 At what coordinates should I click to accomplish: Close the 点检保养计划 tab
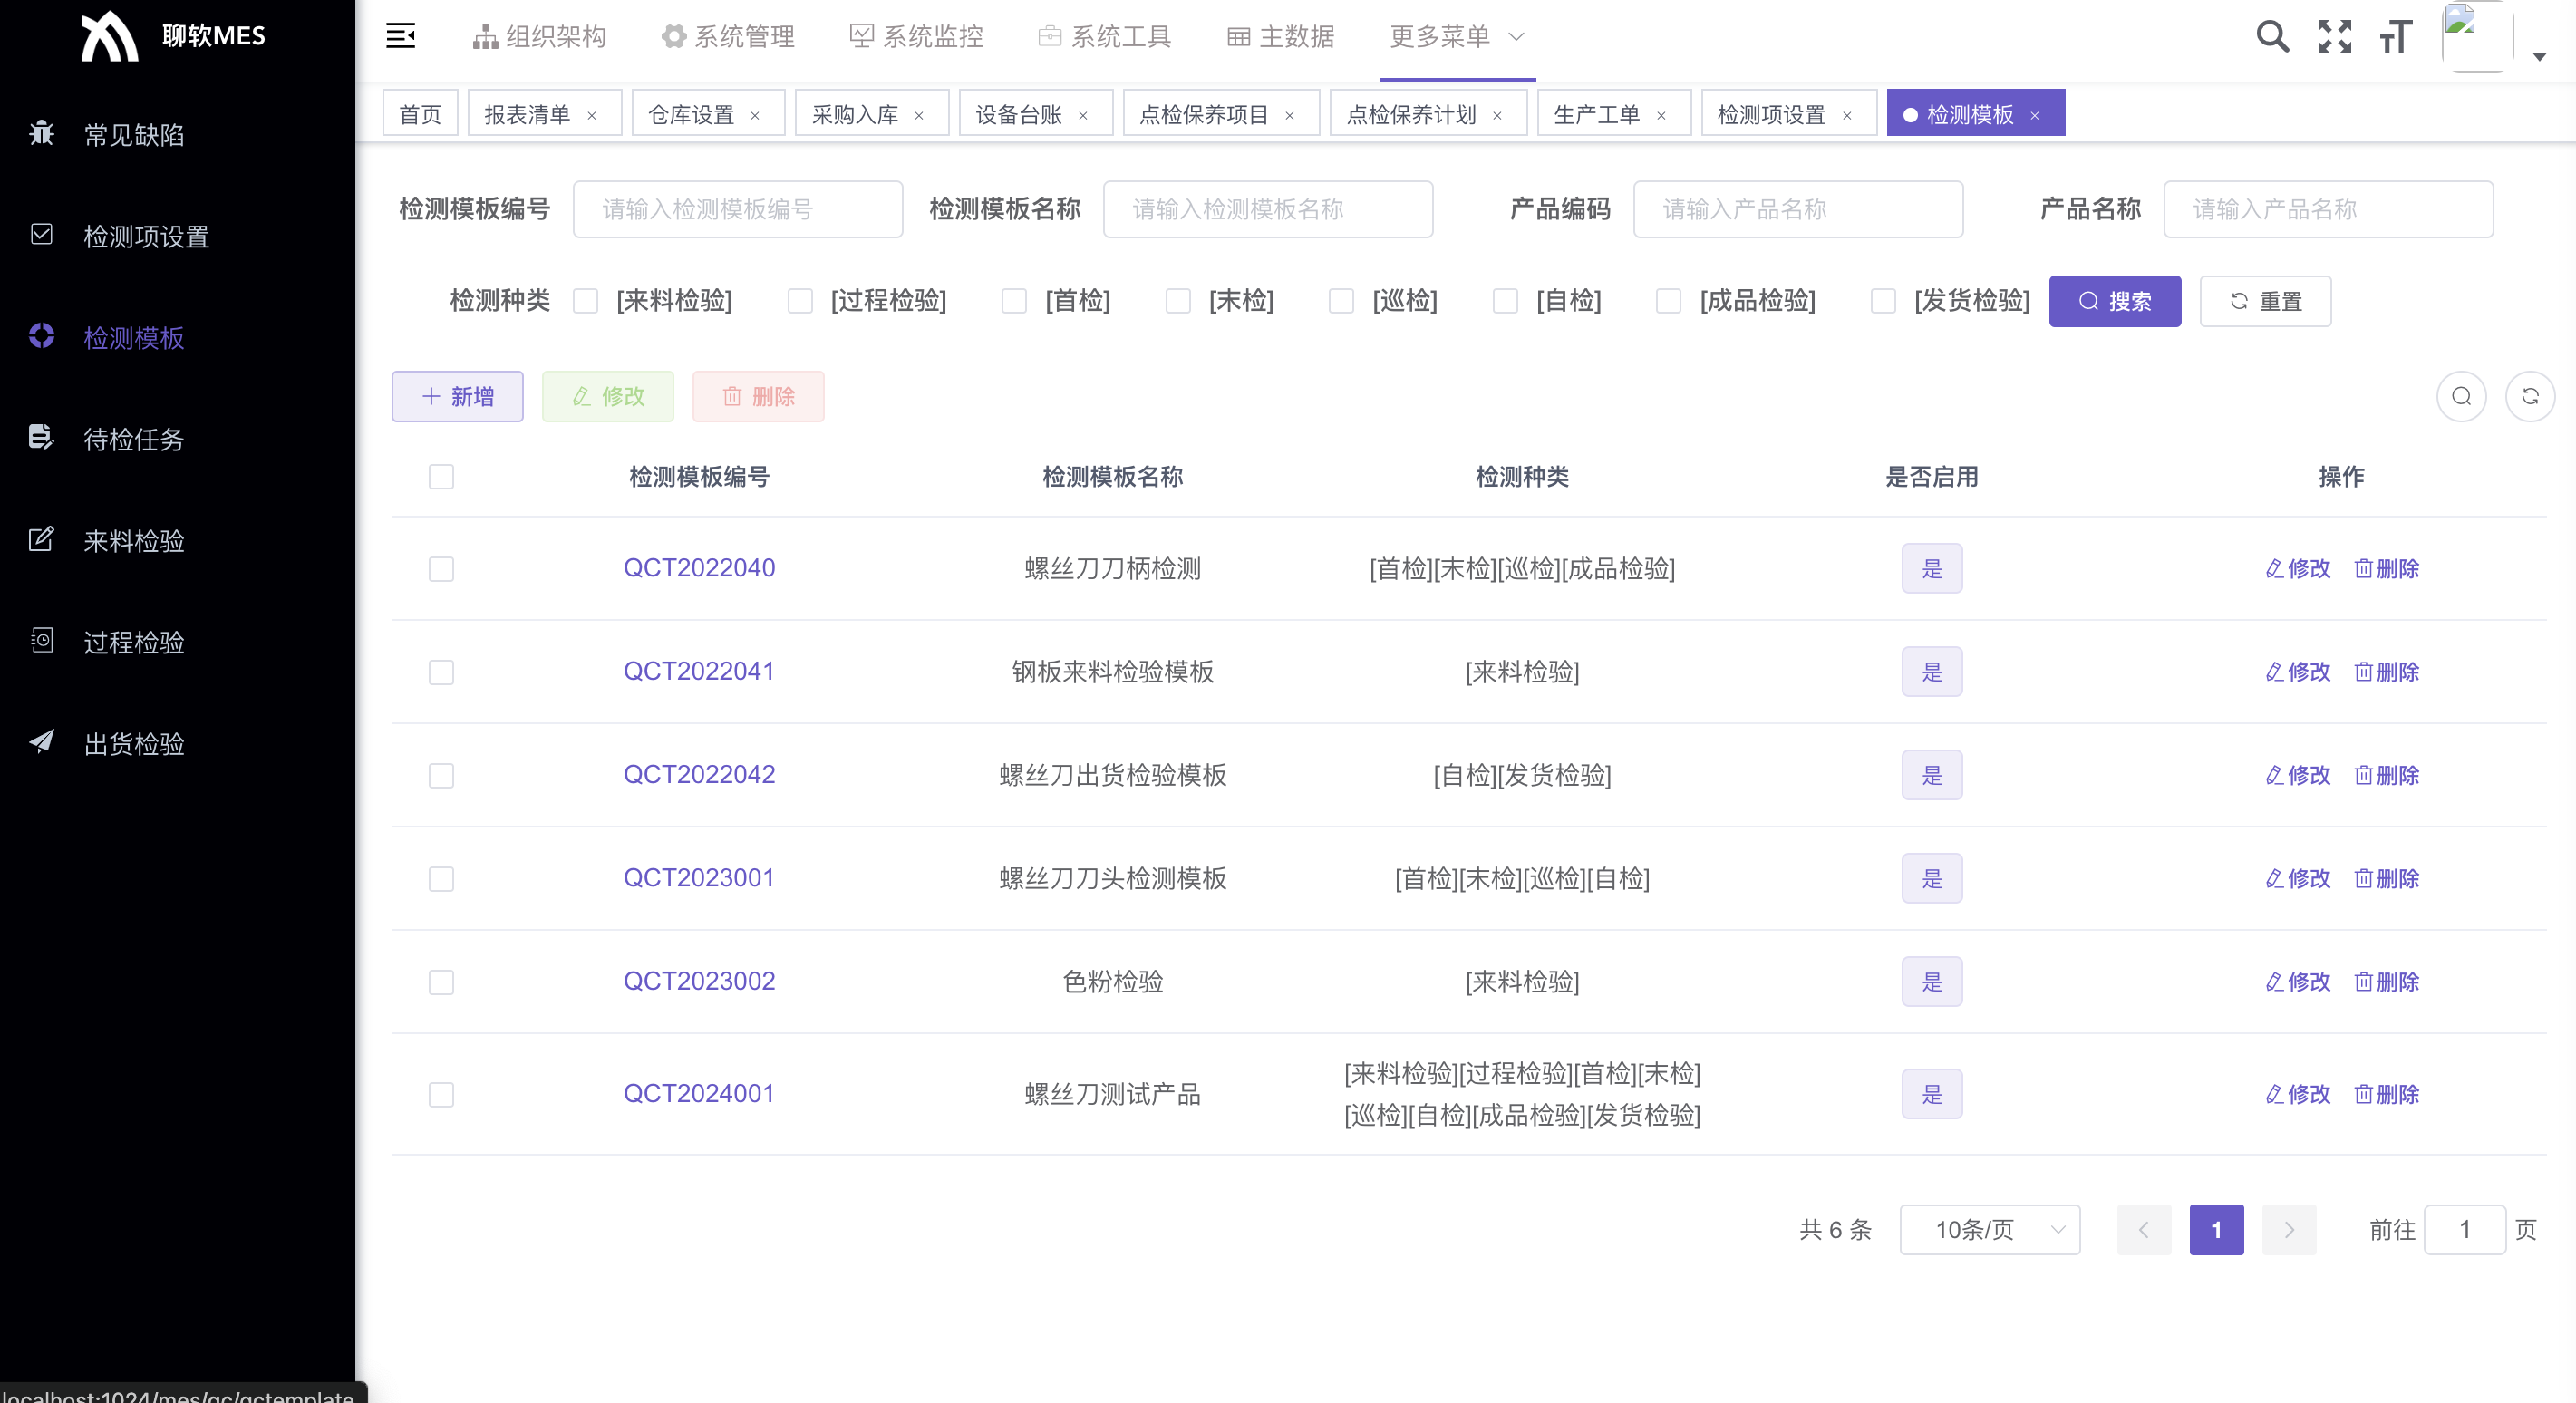1497,115
